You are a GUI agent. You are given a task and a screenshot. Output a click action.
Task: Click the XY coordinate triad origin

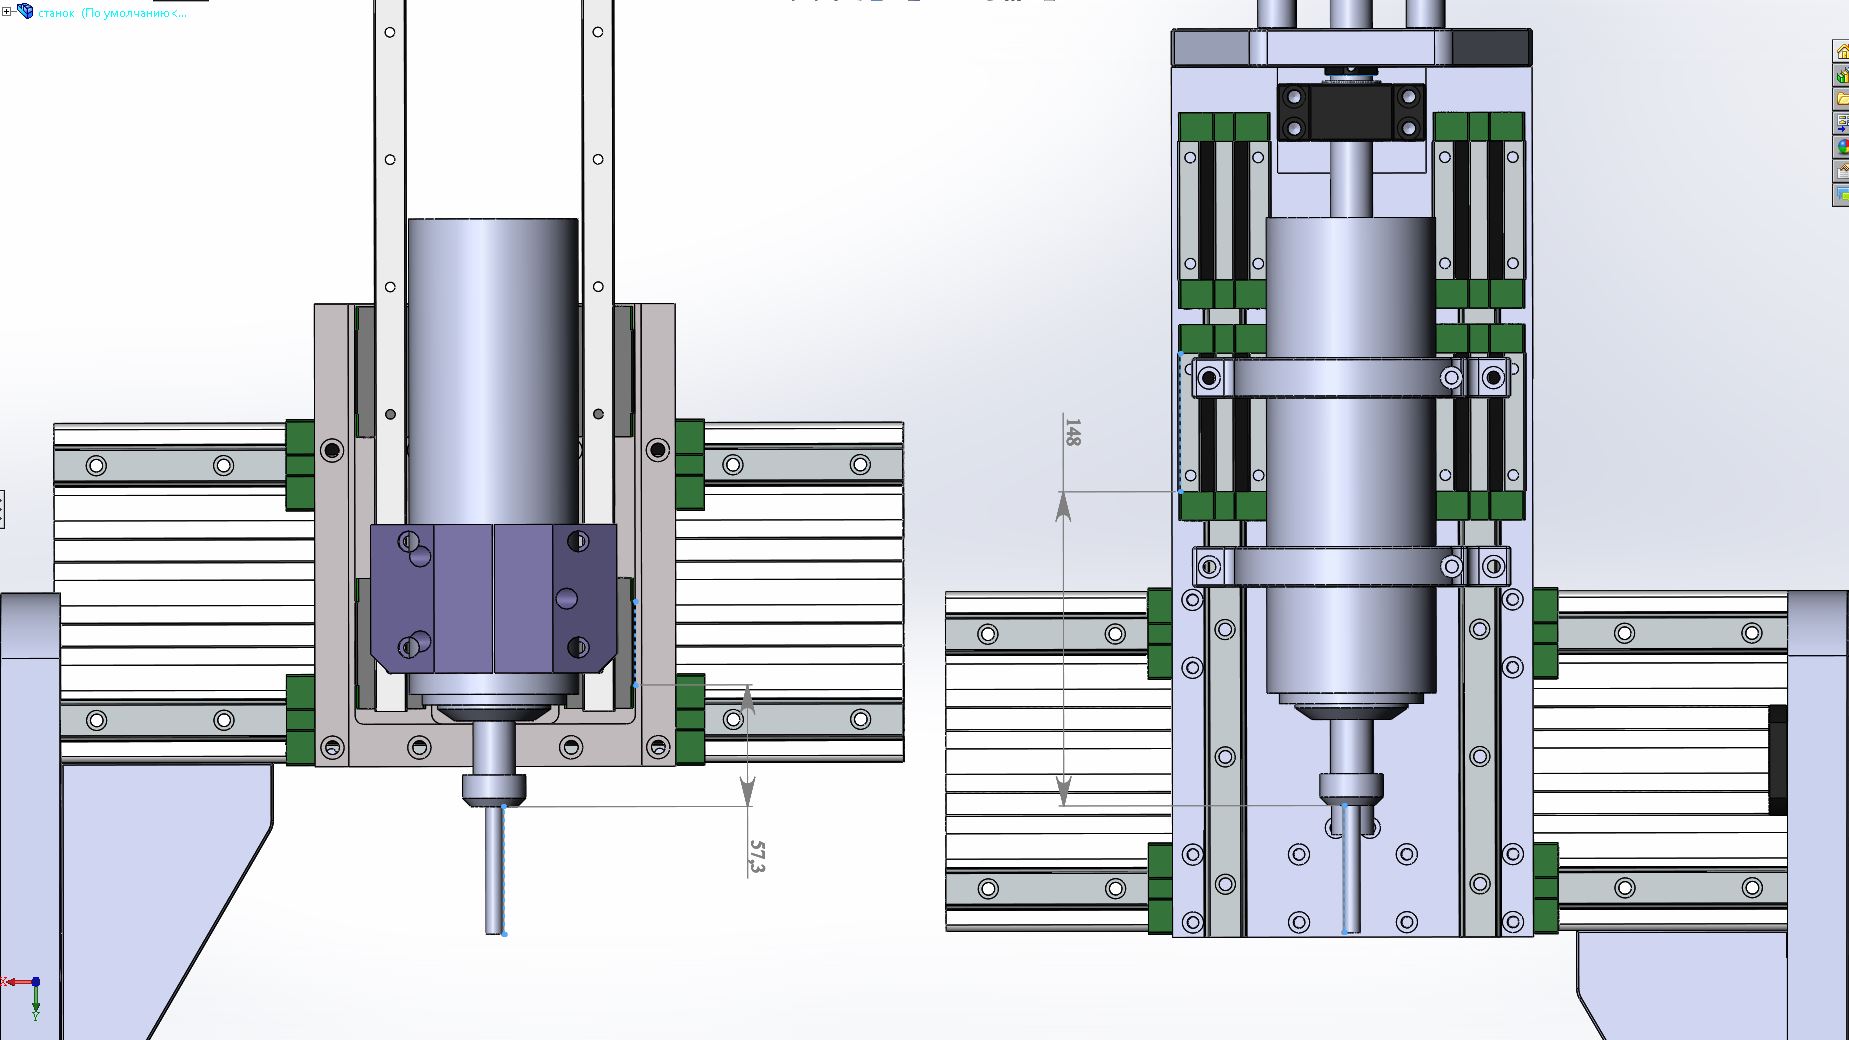click(x=35, y=982)
